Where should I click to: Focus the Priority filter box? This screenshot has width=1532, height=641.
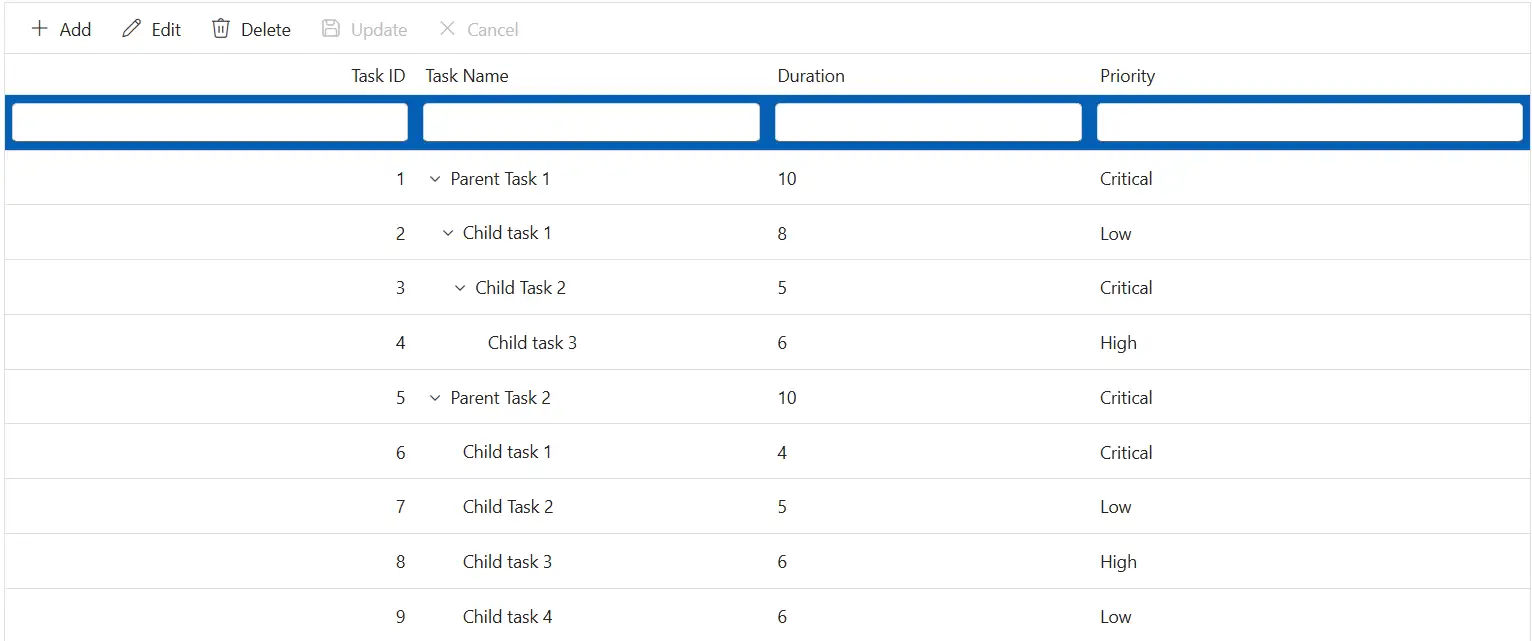pos(1310,122)
